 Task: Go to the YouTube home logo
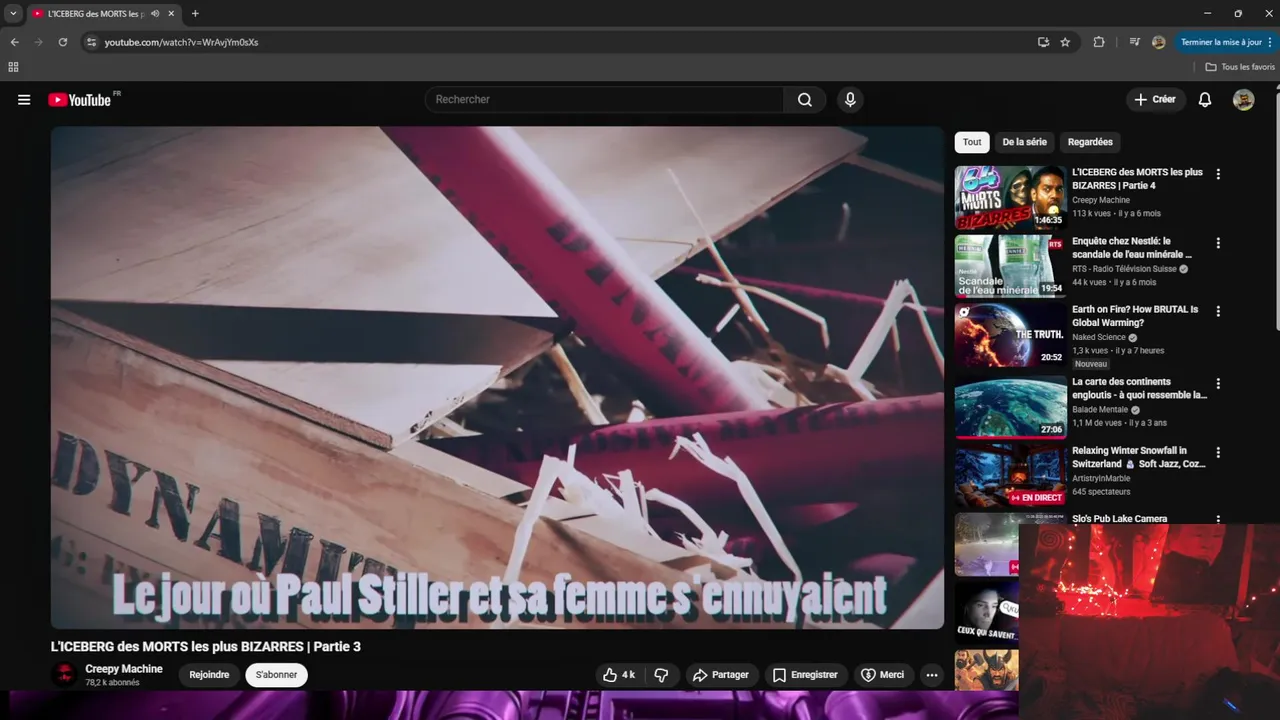point(80,100)
